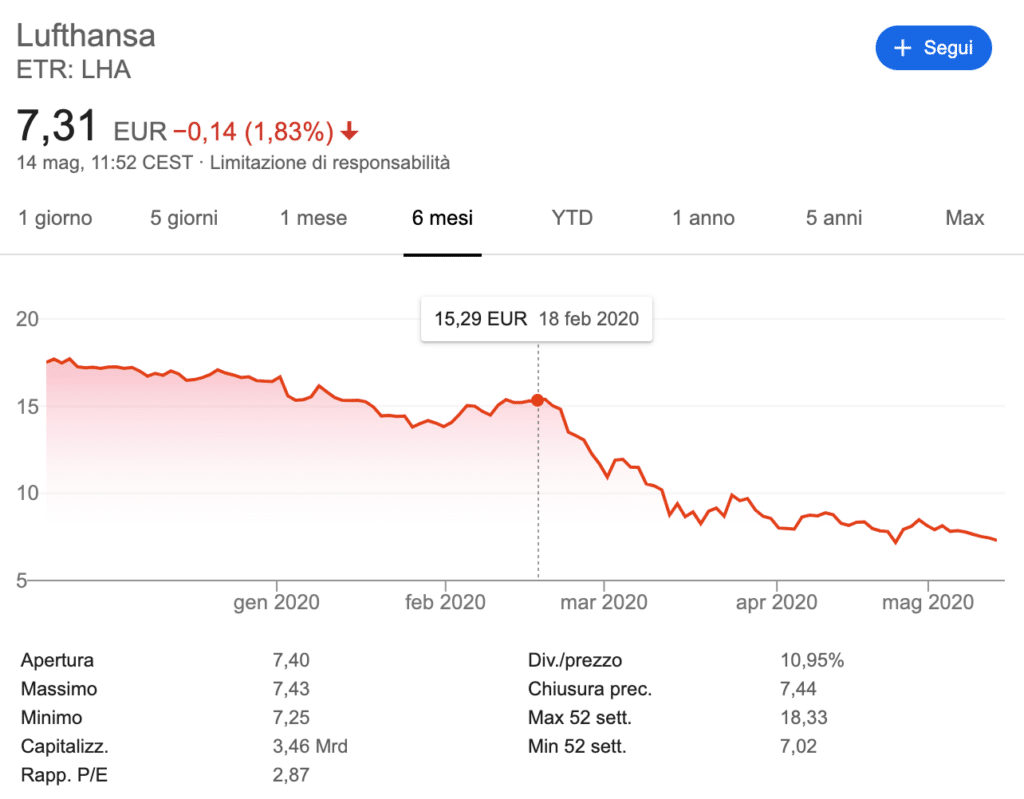
Task: Click the red down arrow price indicator
Action: pyautogui.click(x=349, y=131)
